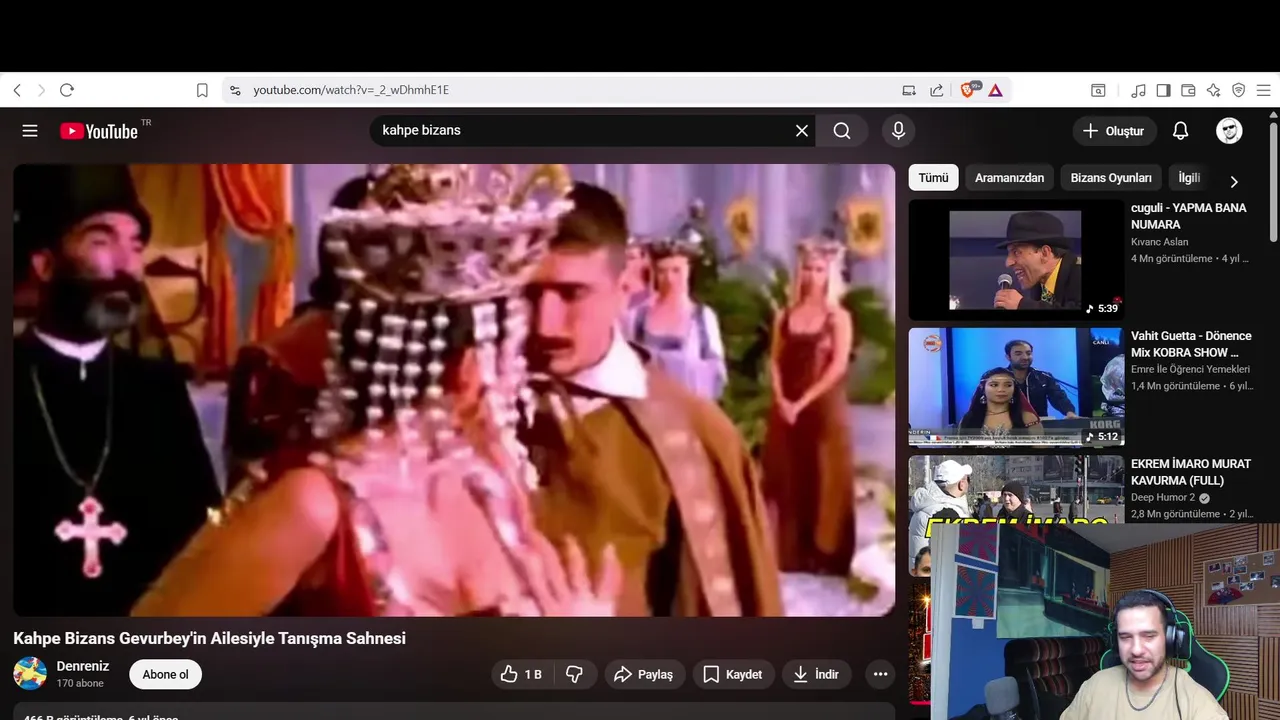The height and width of the screenshot is (720, 1280).
Task: Download the video with İndir
Action: (816, 675)
